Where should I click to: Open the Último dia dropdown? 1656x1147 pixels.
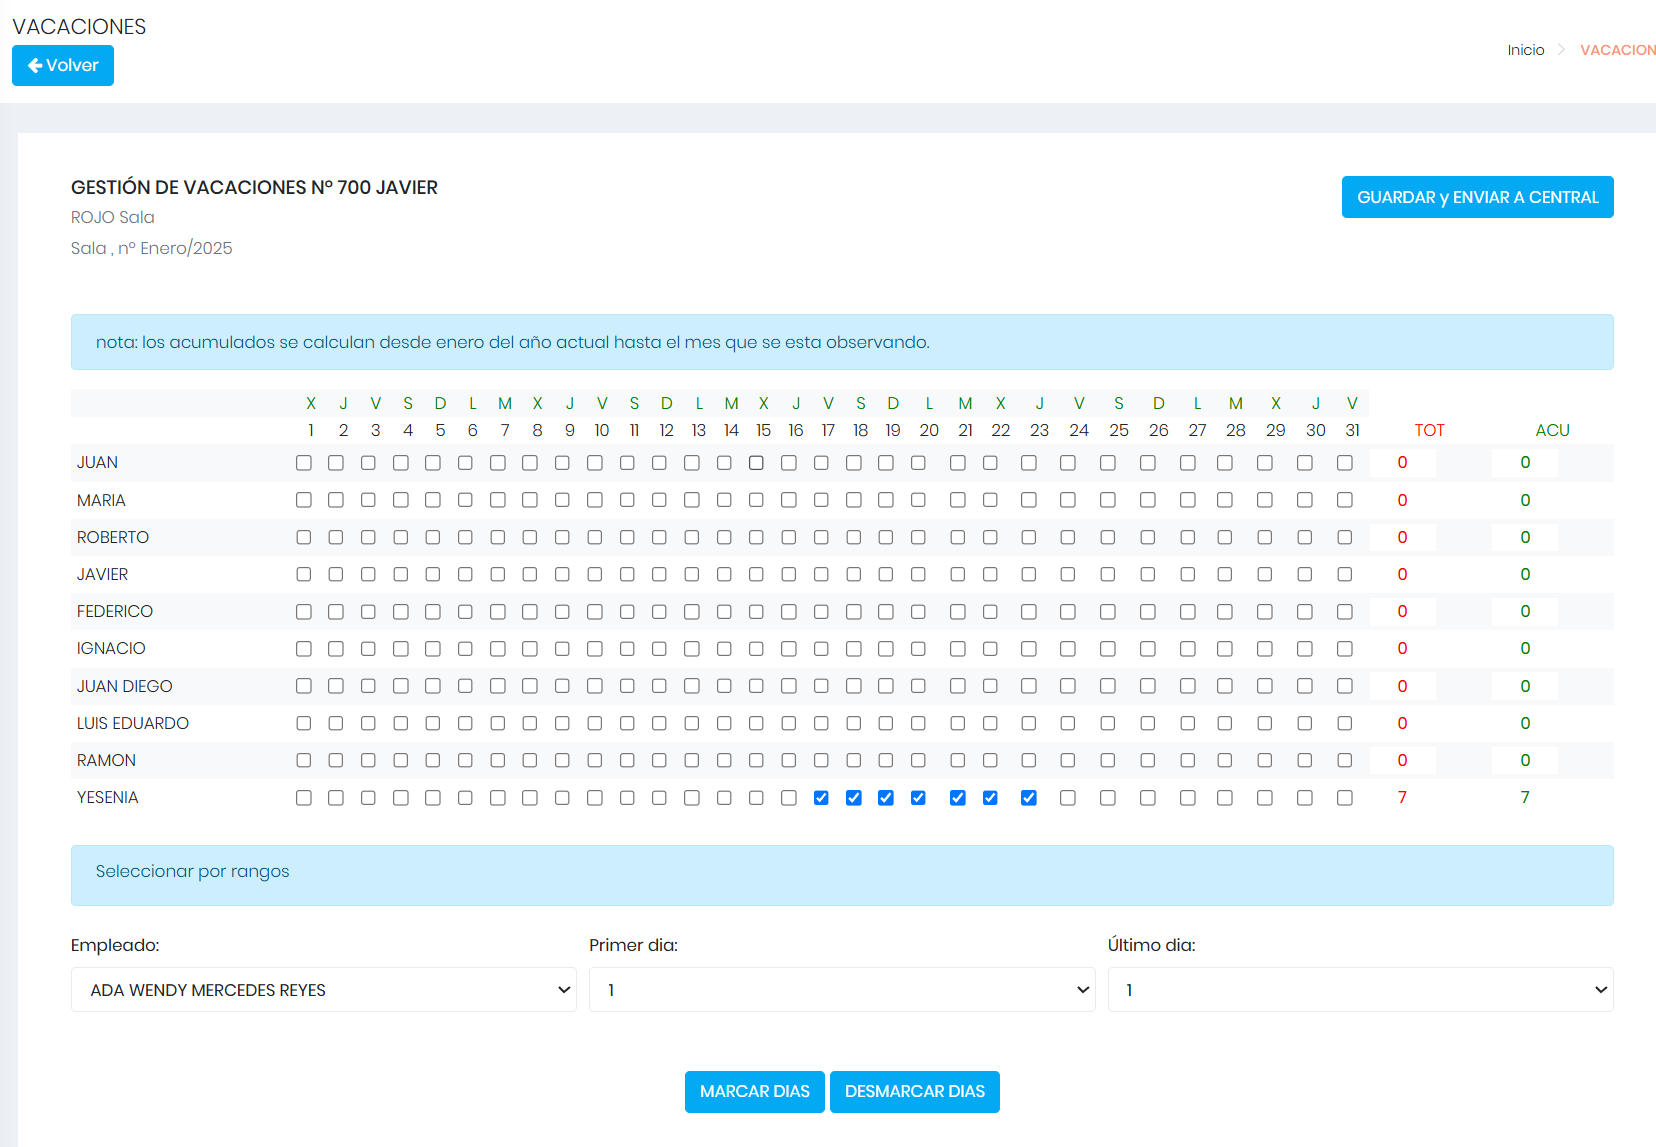(1359, 990)
